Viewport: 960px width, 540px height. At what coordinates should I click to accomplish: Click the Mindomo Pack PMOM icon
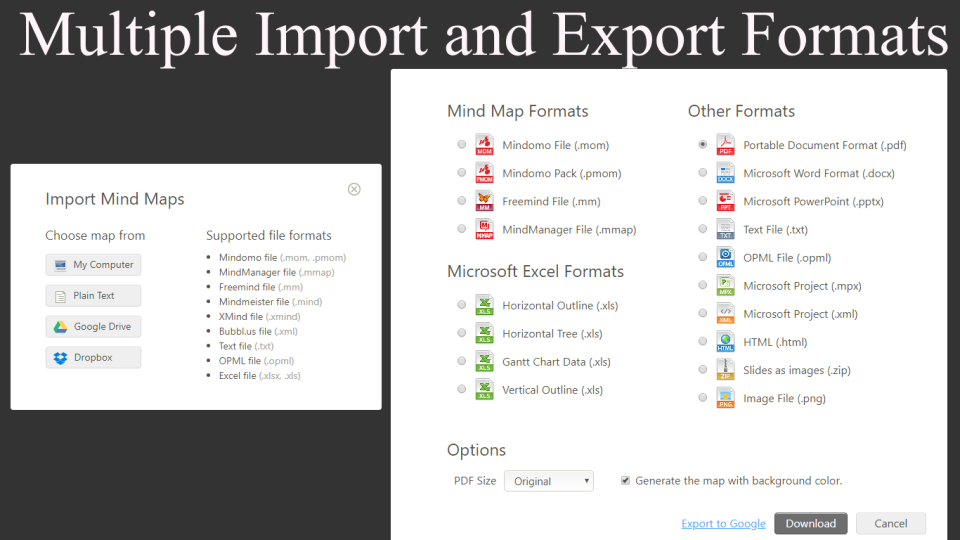[484, 173]
